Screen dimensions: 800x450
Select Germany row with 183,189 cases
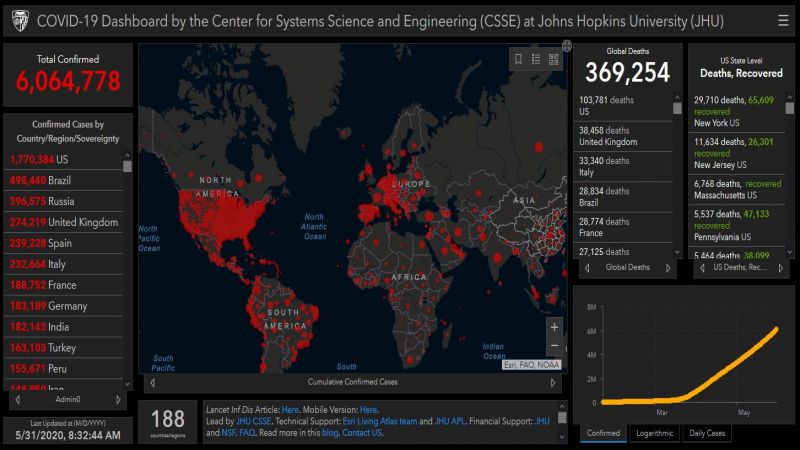pyautogui.click(x=64, y=306)
